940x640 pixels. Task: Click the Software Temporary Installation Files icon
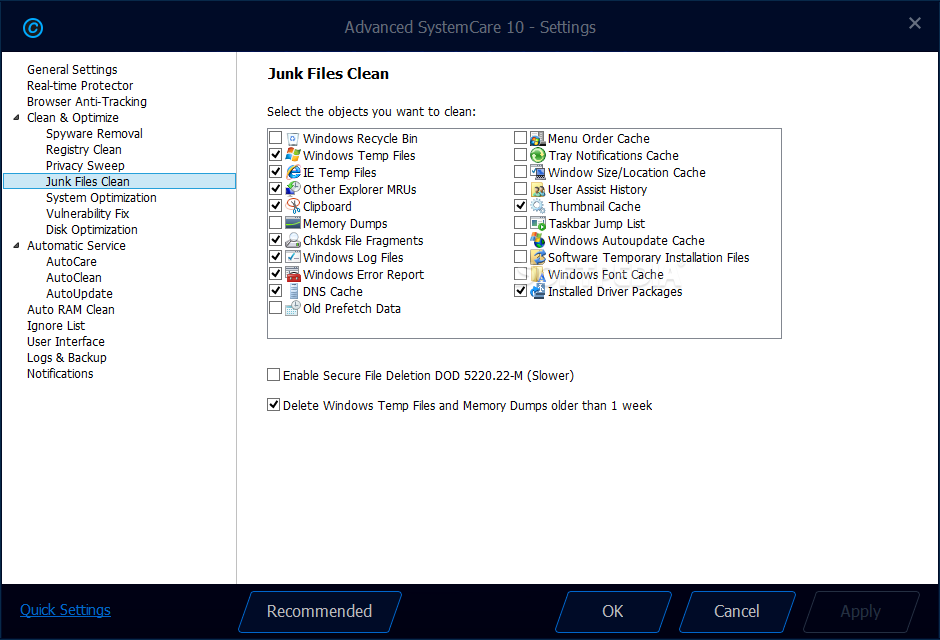[538, 257]
